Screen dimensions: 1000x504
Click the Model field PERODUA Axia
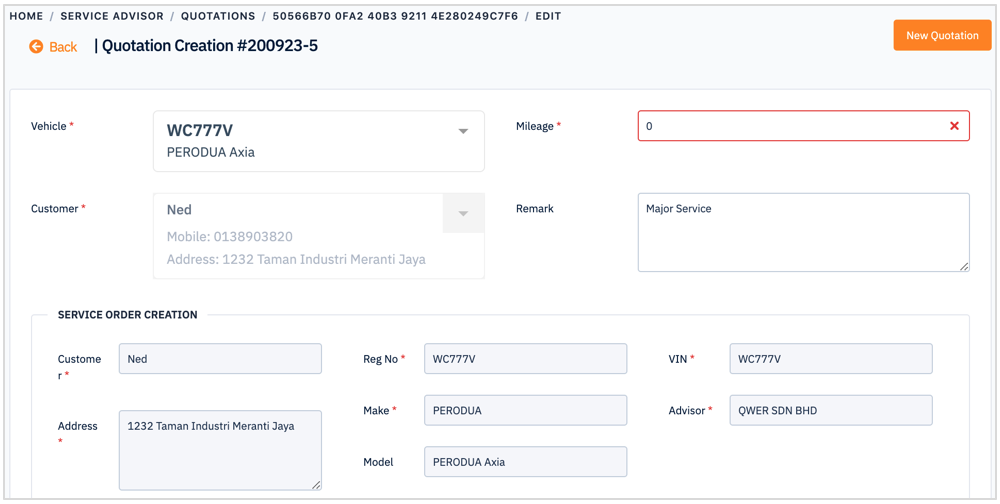(526, 462)
